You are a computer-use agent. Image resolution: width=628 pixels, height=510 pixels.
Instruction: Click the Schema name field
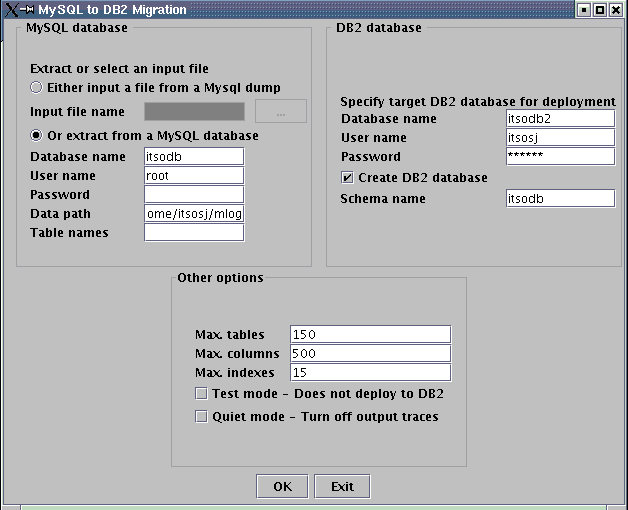tap(560, 198)
